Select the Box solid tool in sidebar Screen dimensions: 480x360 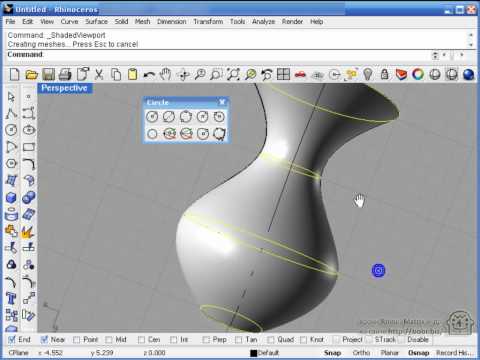[11, 197]
